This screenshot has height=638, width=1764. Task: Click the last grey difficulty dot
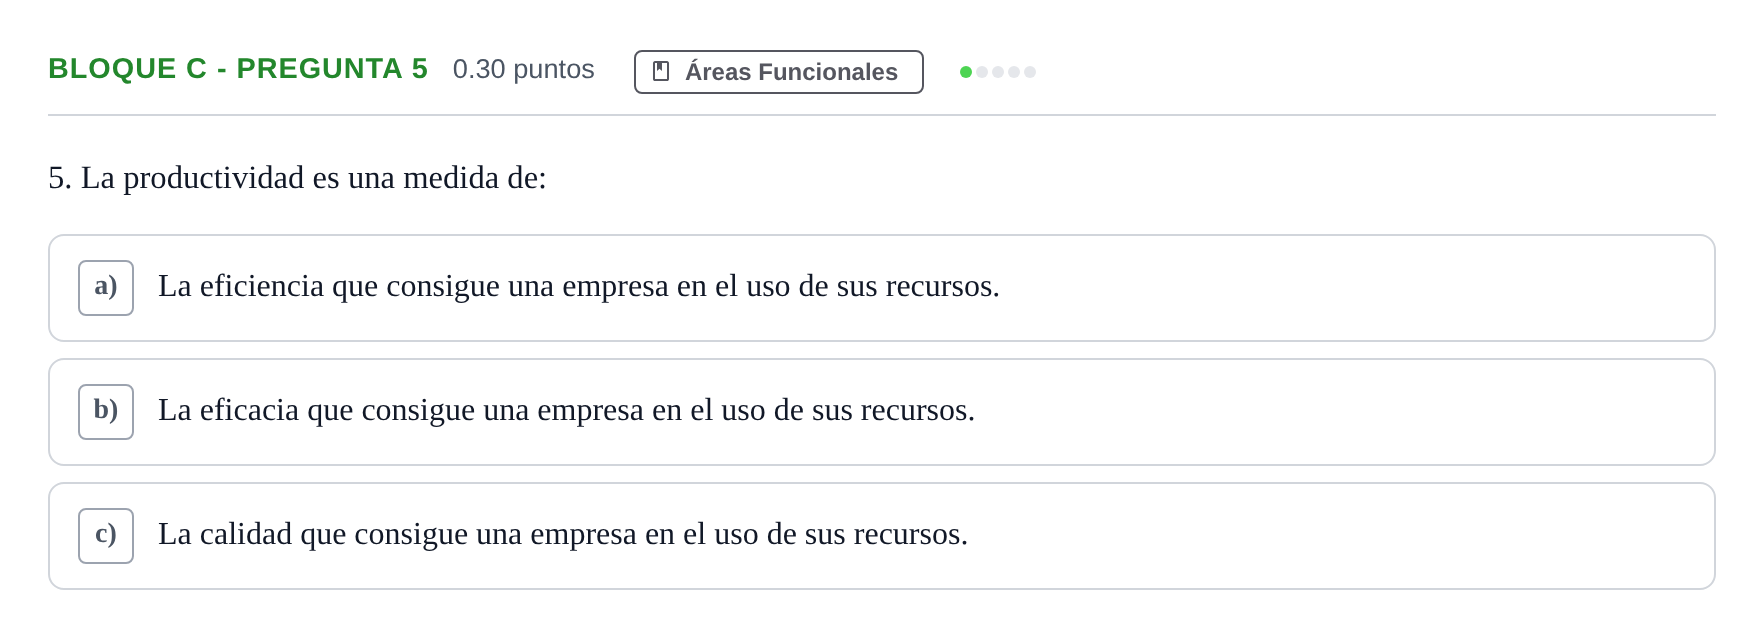1030,72
